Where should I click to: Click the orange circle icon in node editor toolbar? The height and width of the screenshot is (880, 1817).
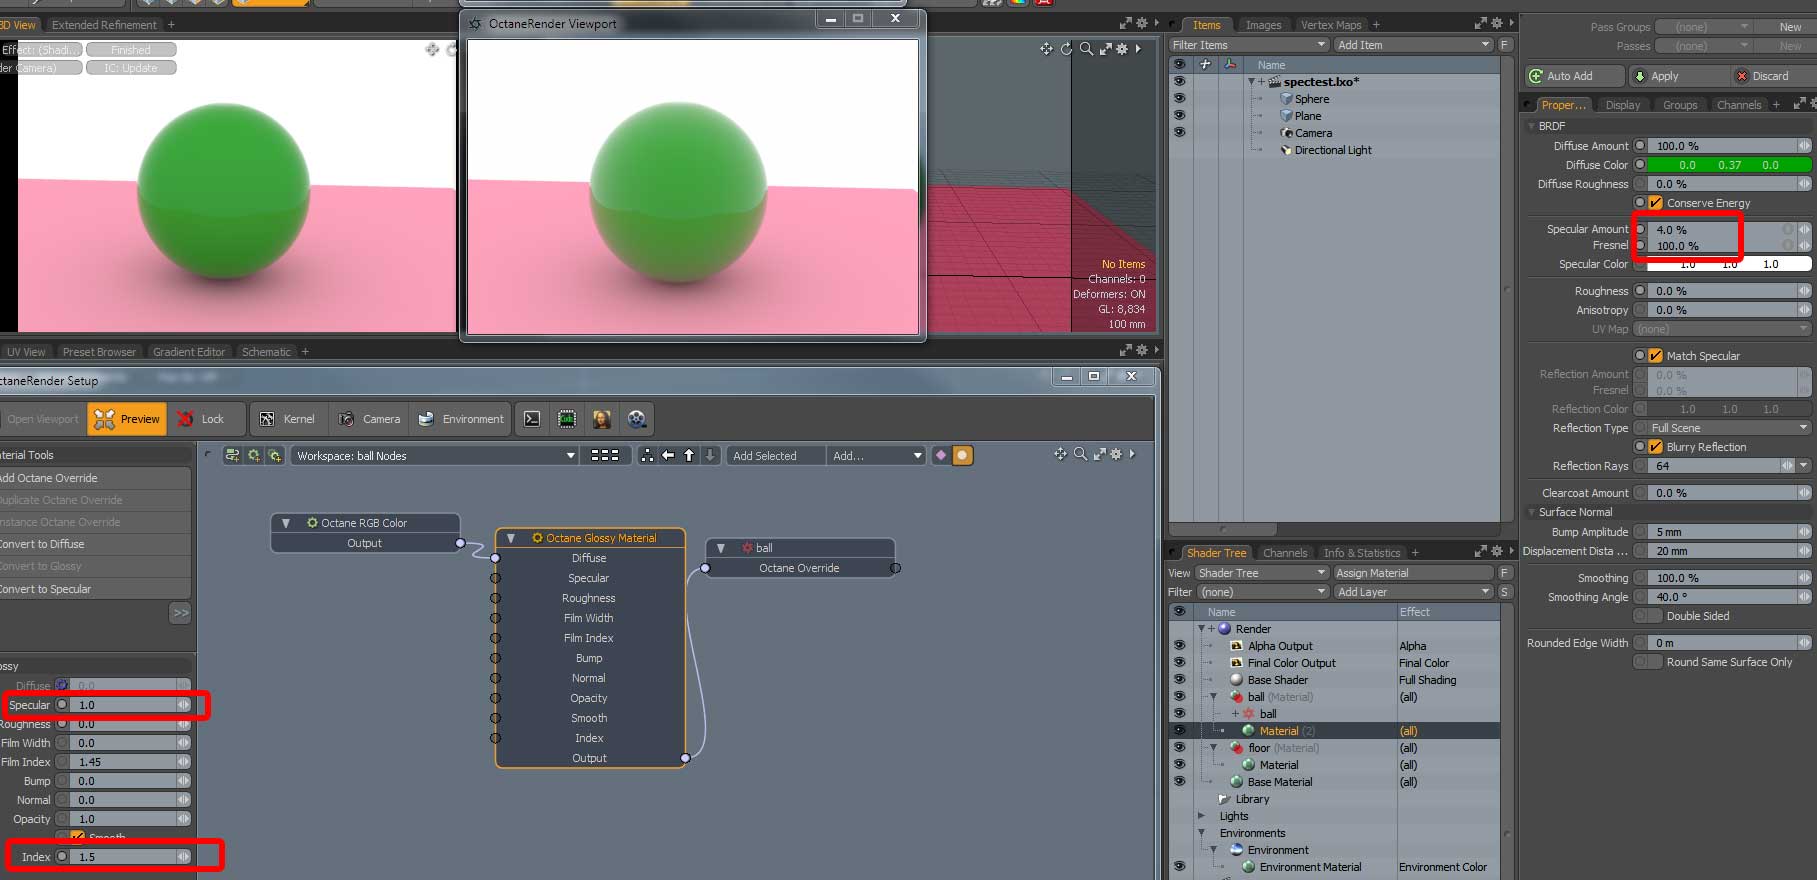click(962, 455)
